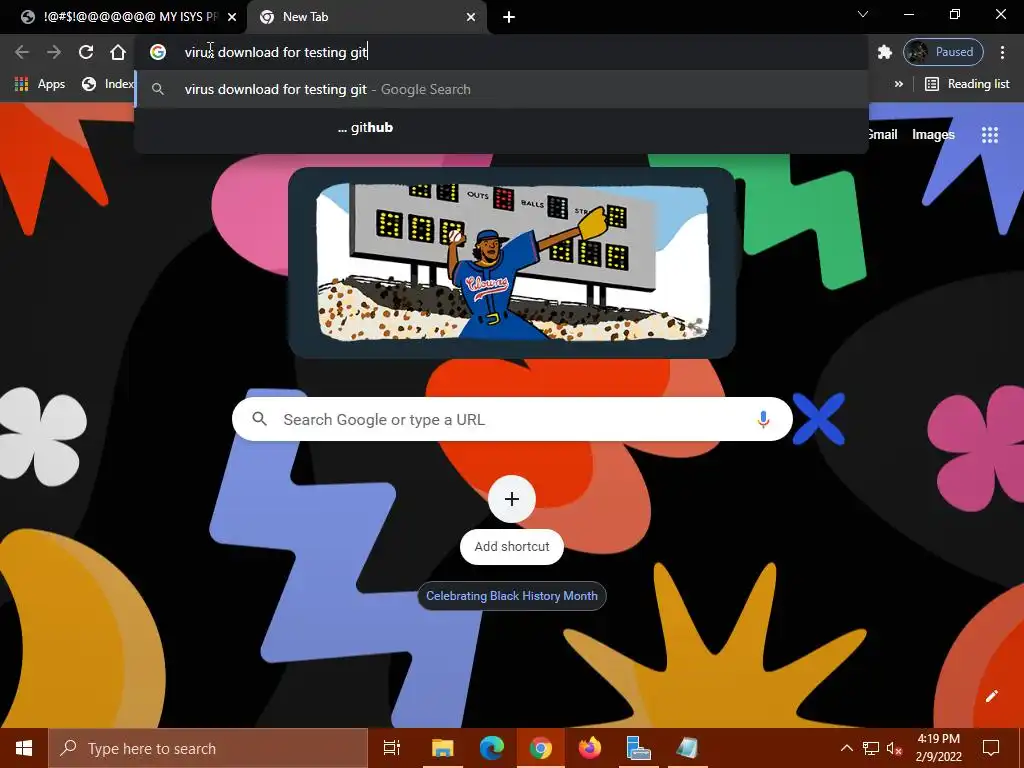Screen dimensions: 1024x768
Task: Go back using the browser back arrow
Action: coord(22,52)
